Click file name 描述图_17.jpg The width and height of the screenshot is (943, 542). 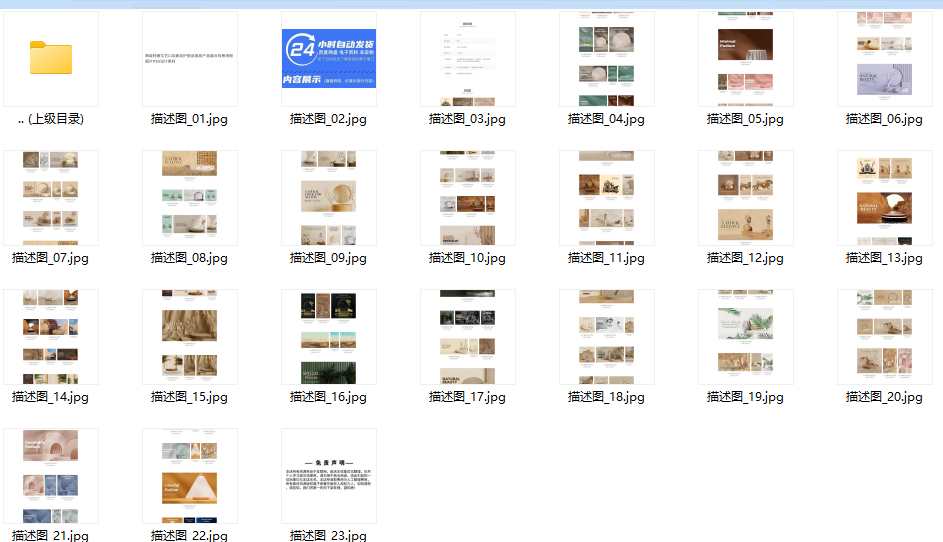click(467, 397)
